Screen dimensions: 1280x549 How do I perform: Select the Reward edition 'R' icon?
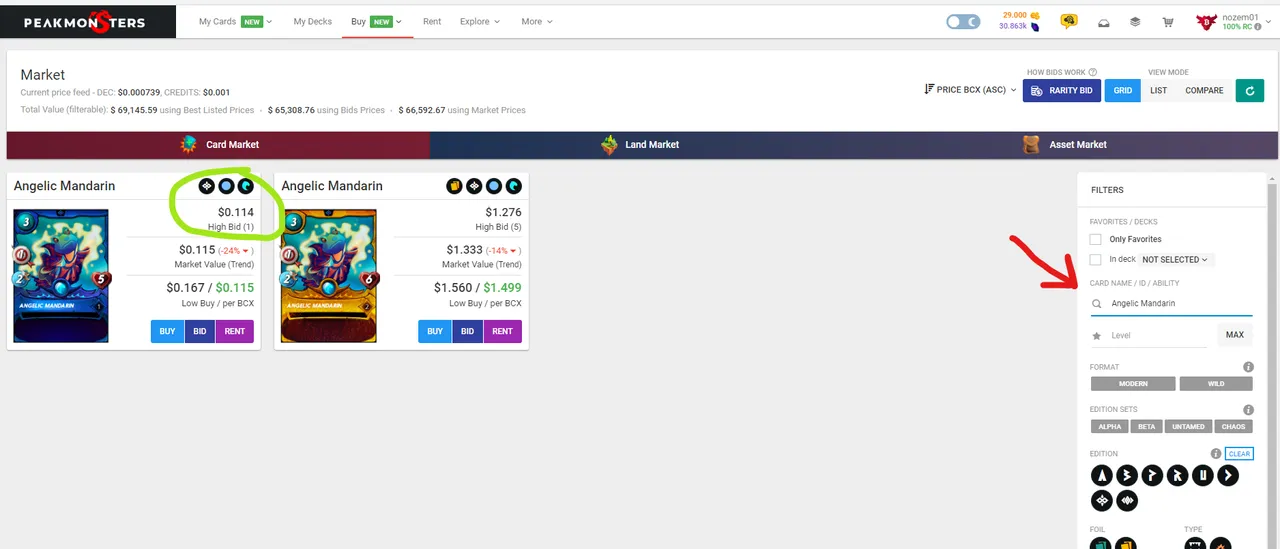(x=1177, y=476)
